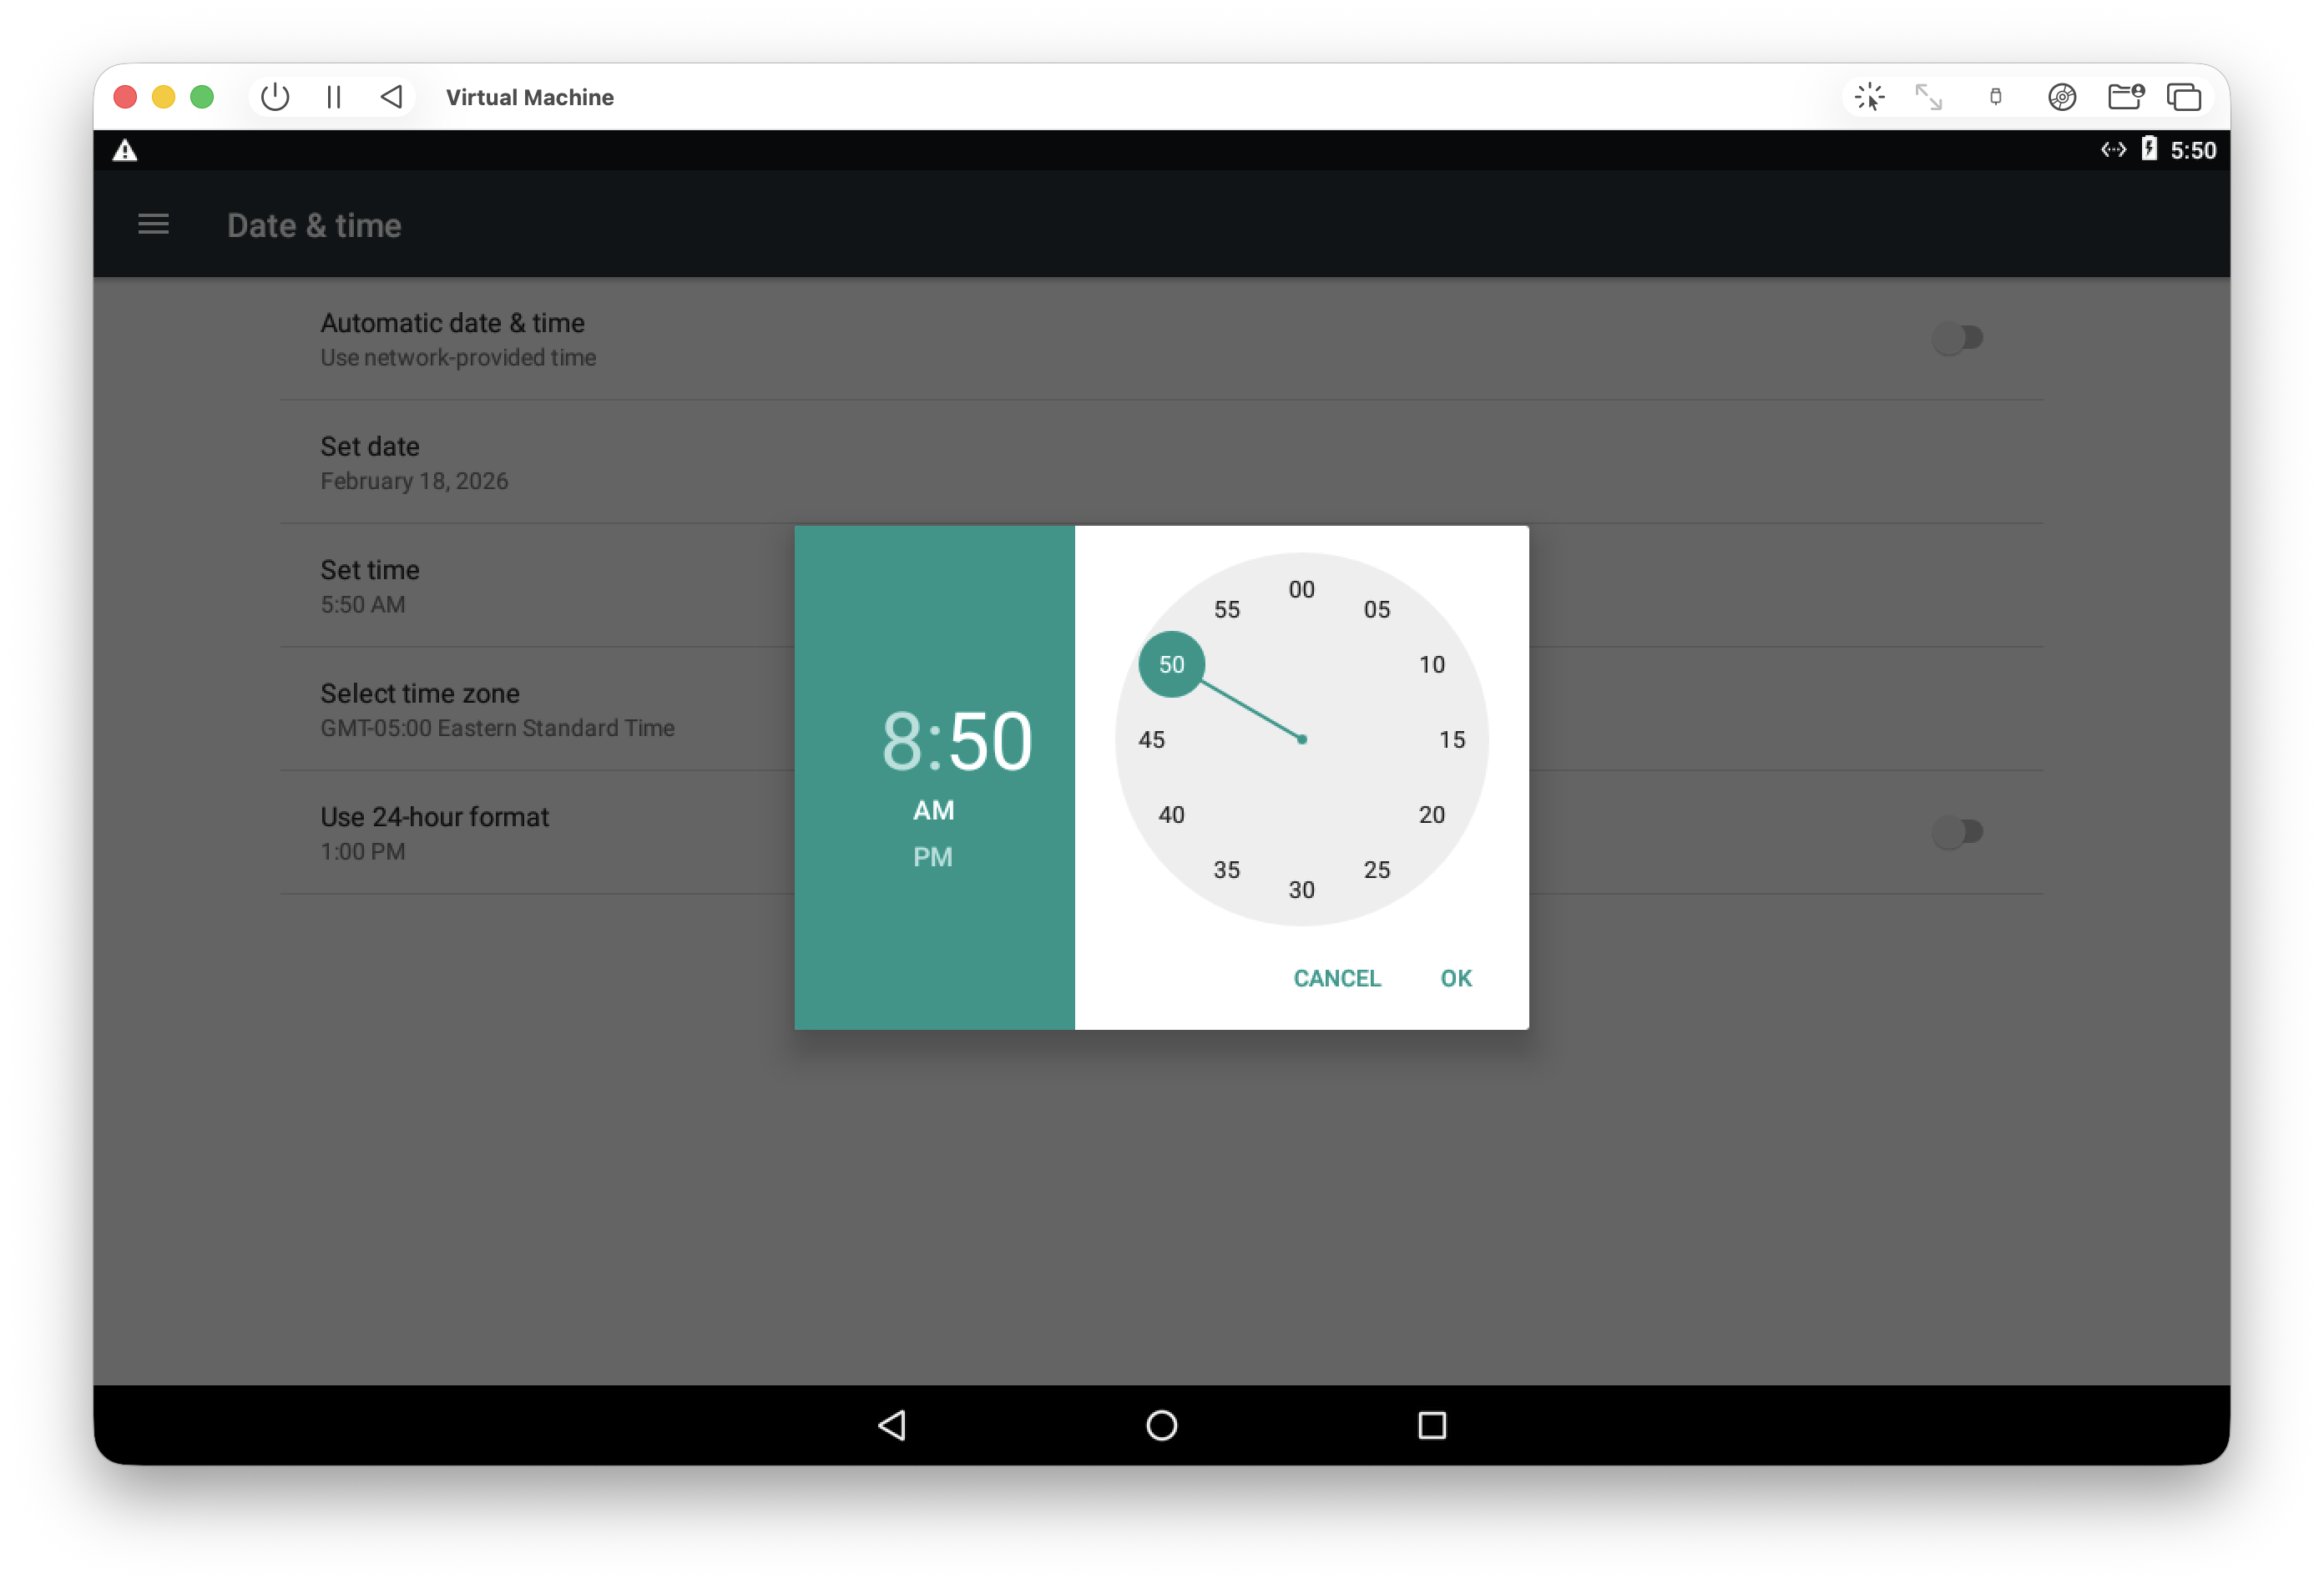The image size is (2324, 1589).
Task: Open the hamburger navigation menu
Action: pos(153,225)
